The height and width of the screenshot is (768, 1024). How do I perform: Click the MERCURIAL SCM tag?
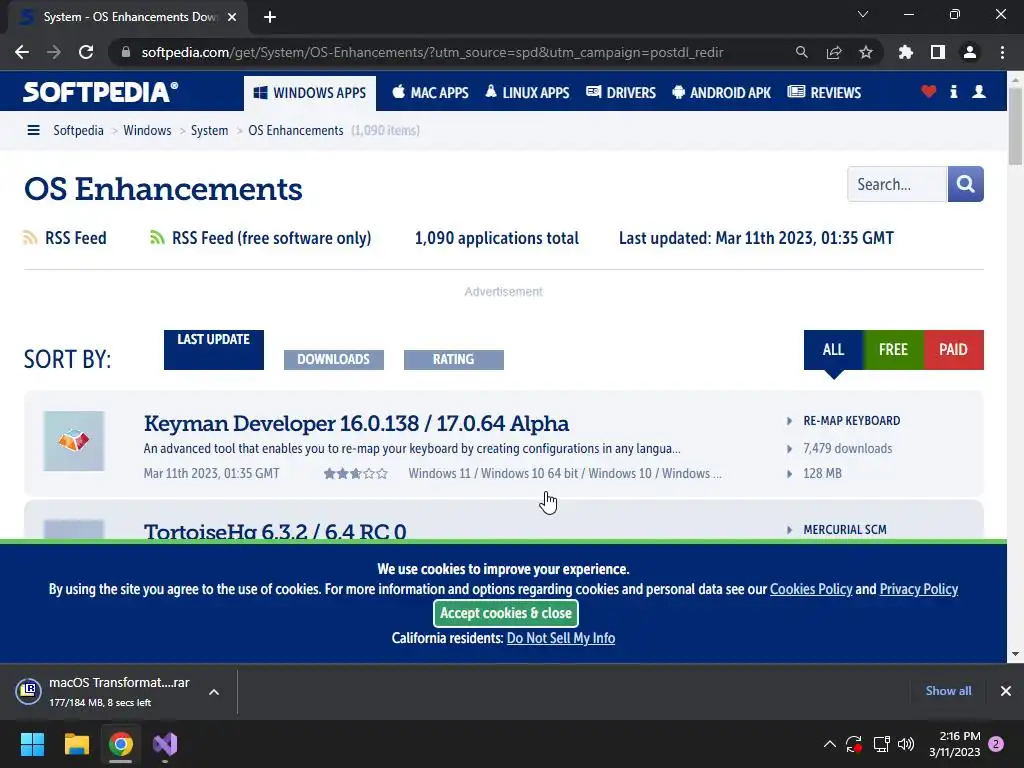click(845, 530)
